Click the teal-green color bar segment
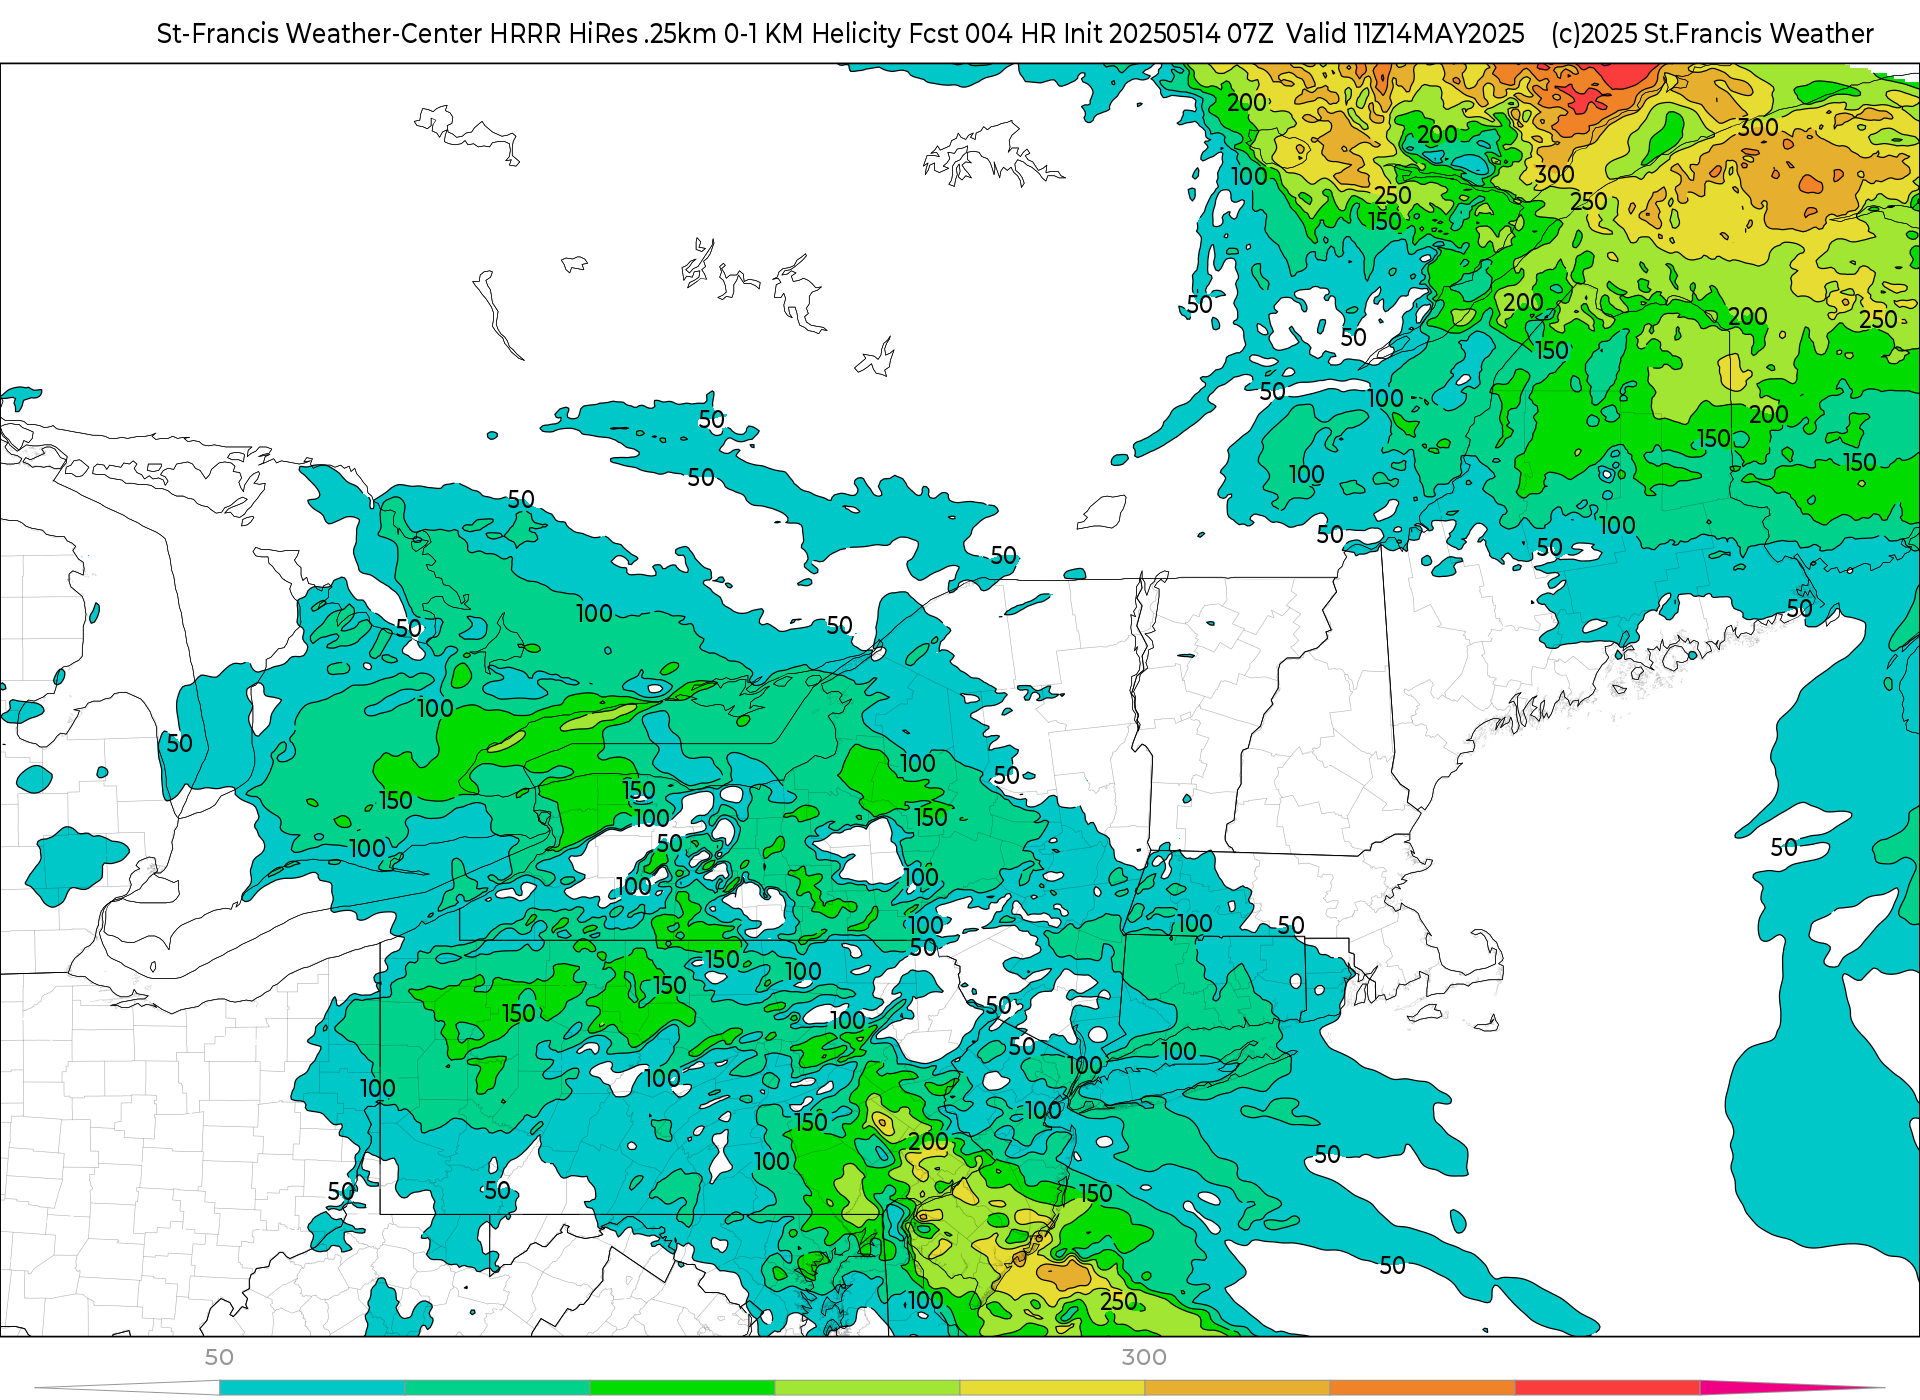The image size is (1920, 1400). (x=497, y=1388)
